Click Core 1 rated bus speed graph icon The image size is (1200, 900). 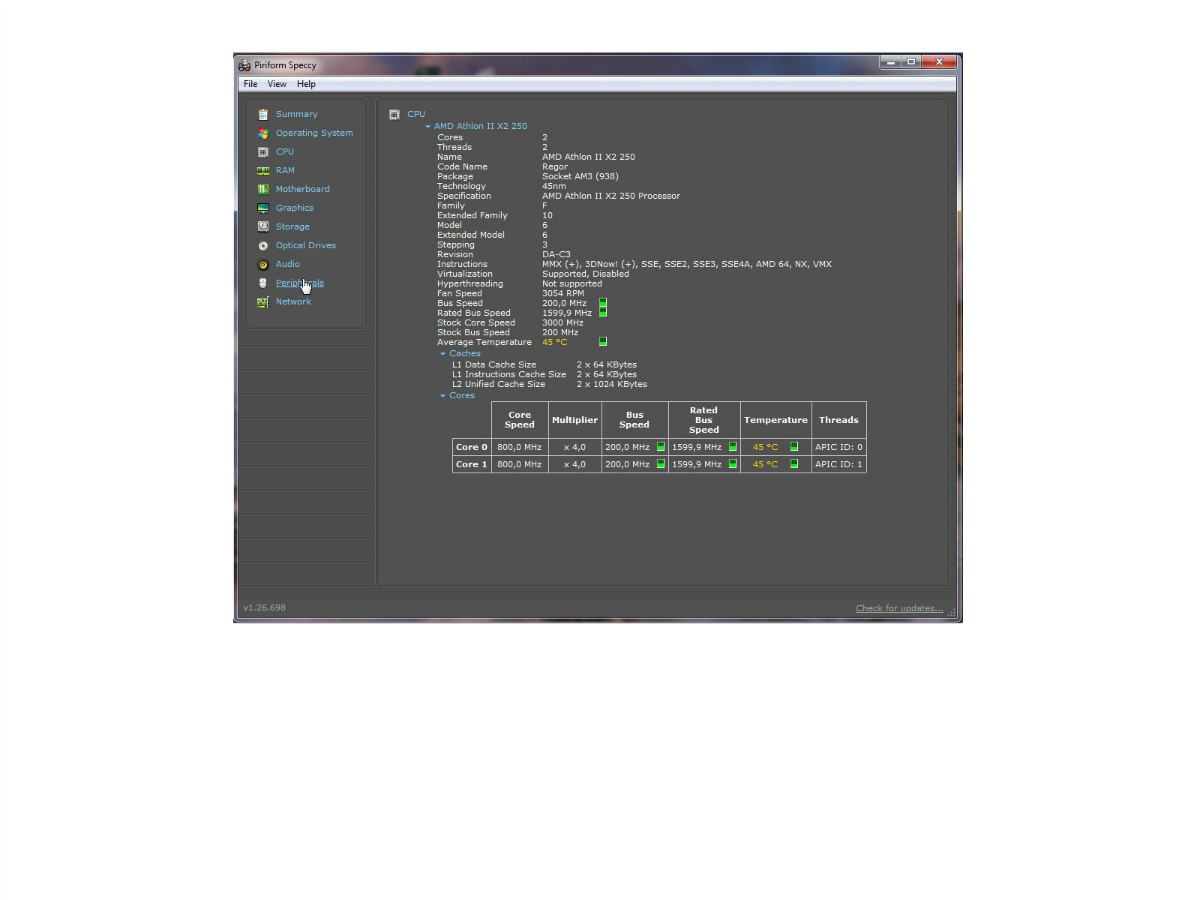click(732, 464)
